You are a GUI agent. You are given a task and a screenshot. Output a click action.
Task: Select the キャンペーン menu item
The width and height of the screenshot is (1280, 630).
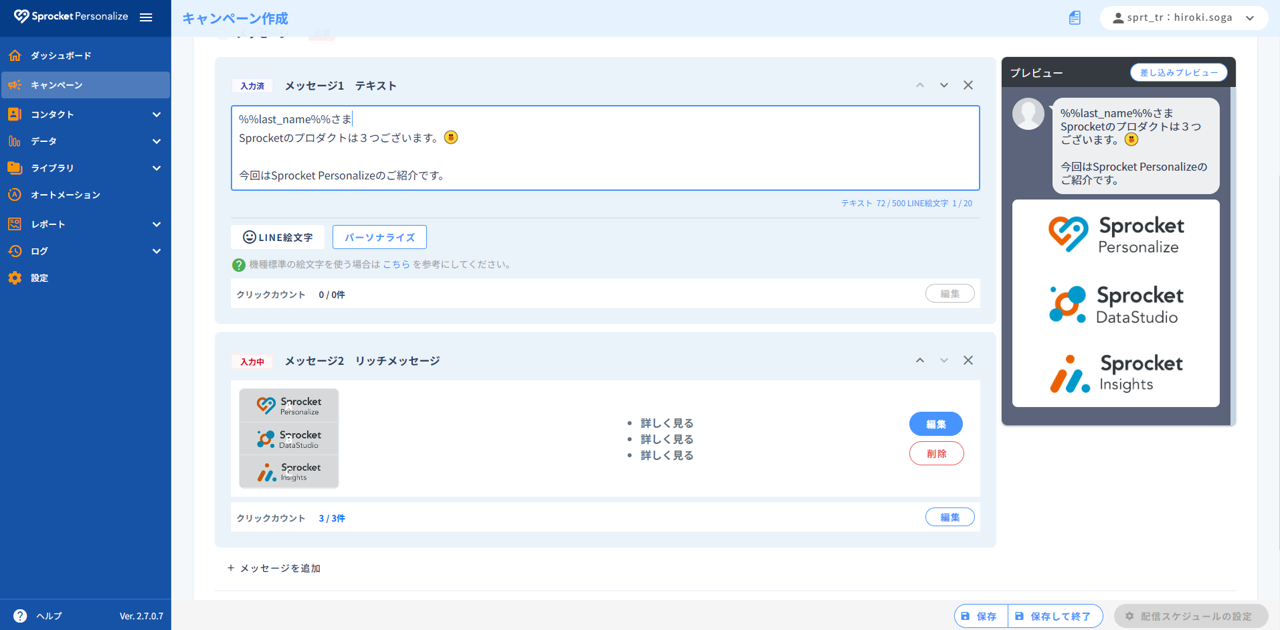tap(60, 85)
